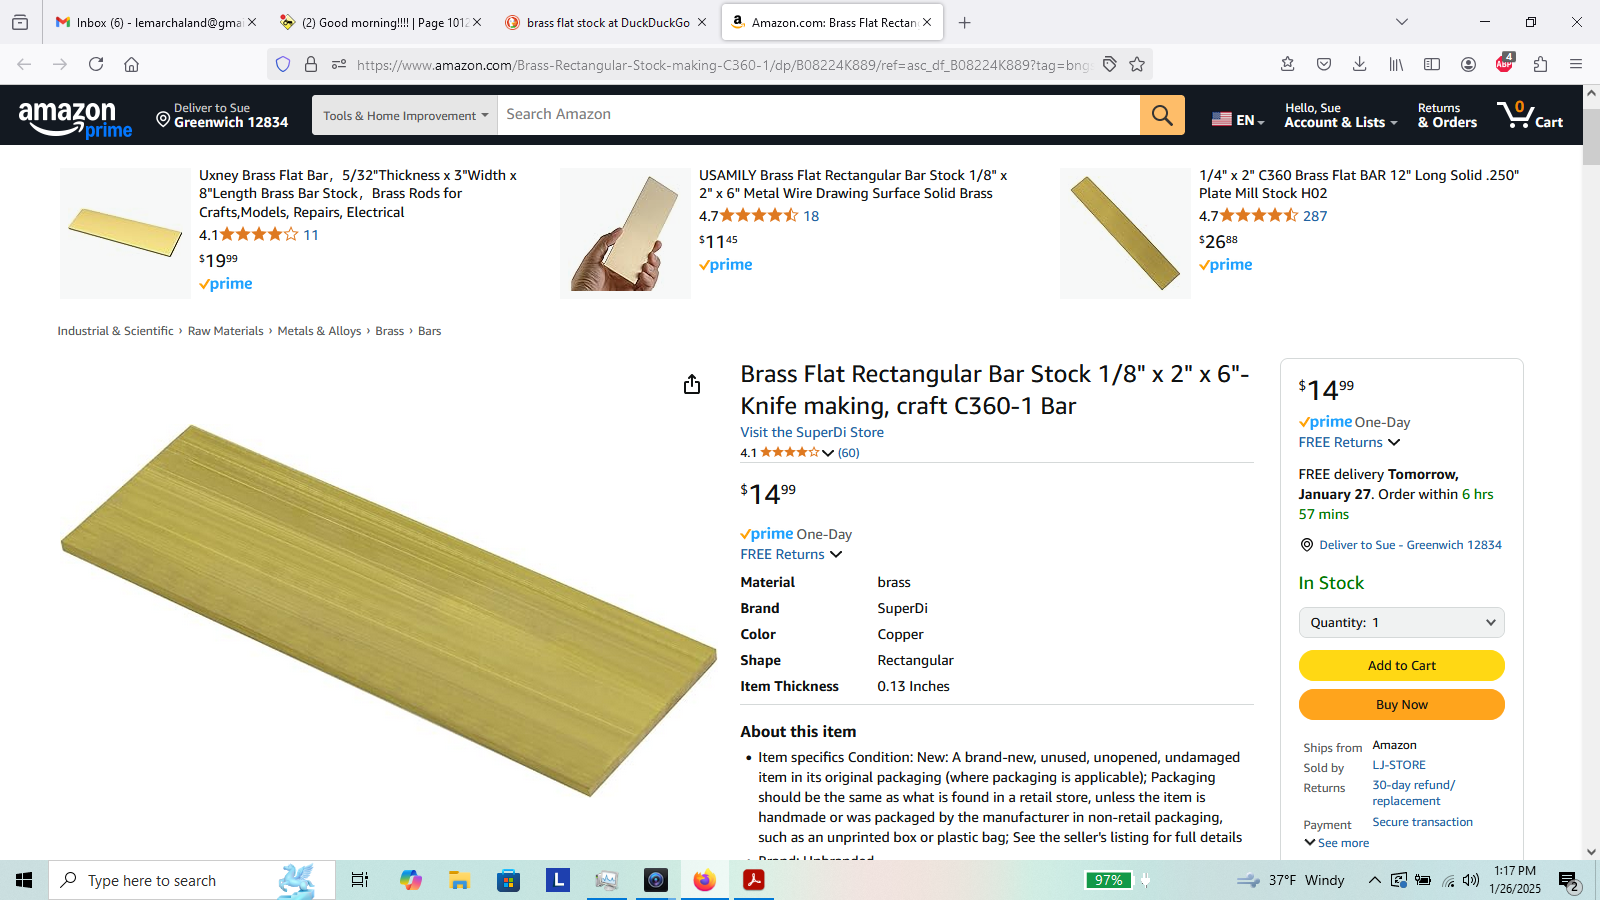Image resolution: width=1600 pixels, height=900 pixels.
Task: Reload the page using the refresh icon
Action: [96, 64]
